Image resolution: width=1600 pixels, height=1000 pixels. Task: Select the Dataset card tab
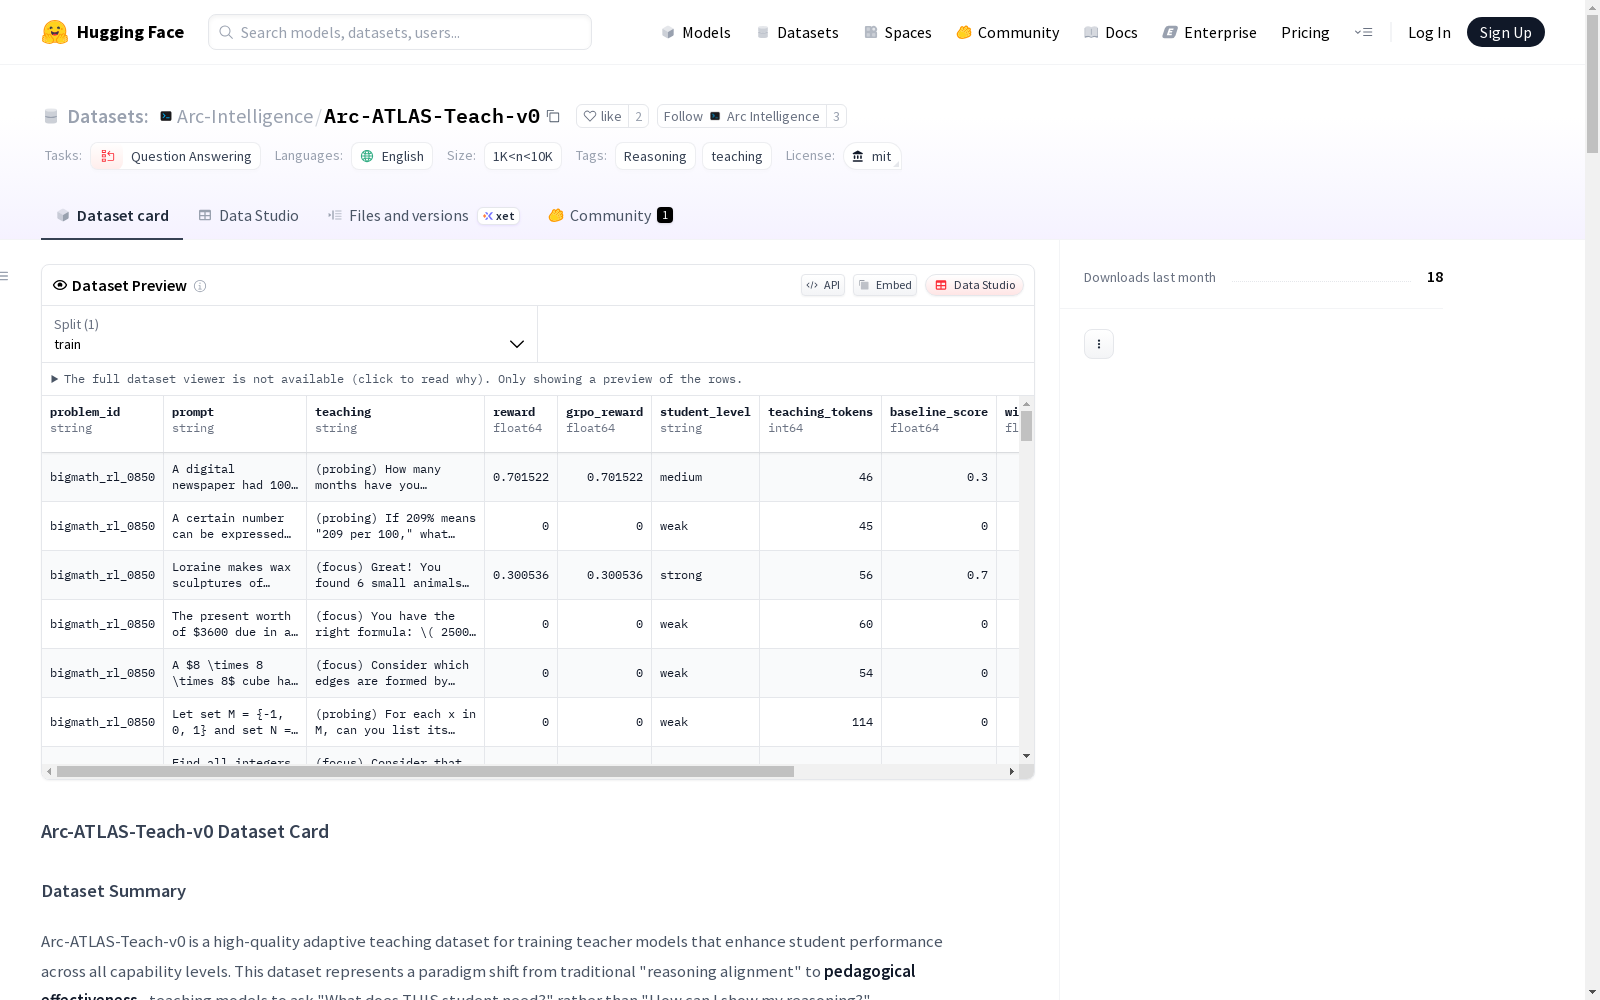point(112,215)
